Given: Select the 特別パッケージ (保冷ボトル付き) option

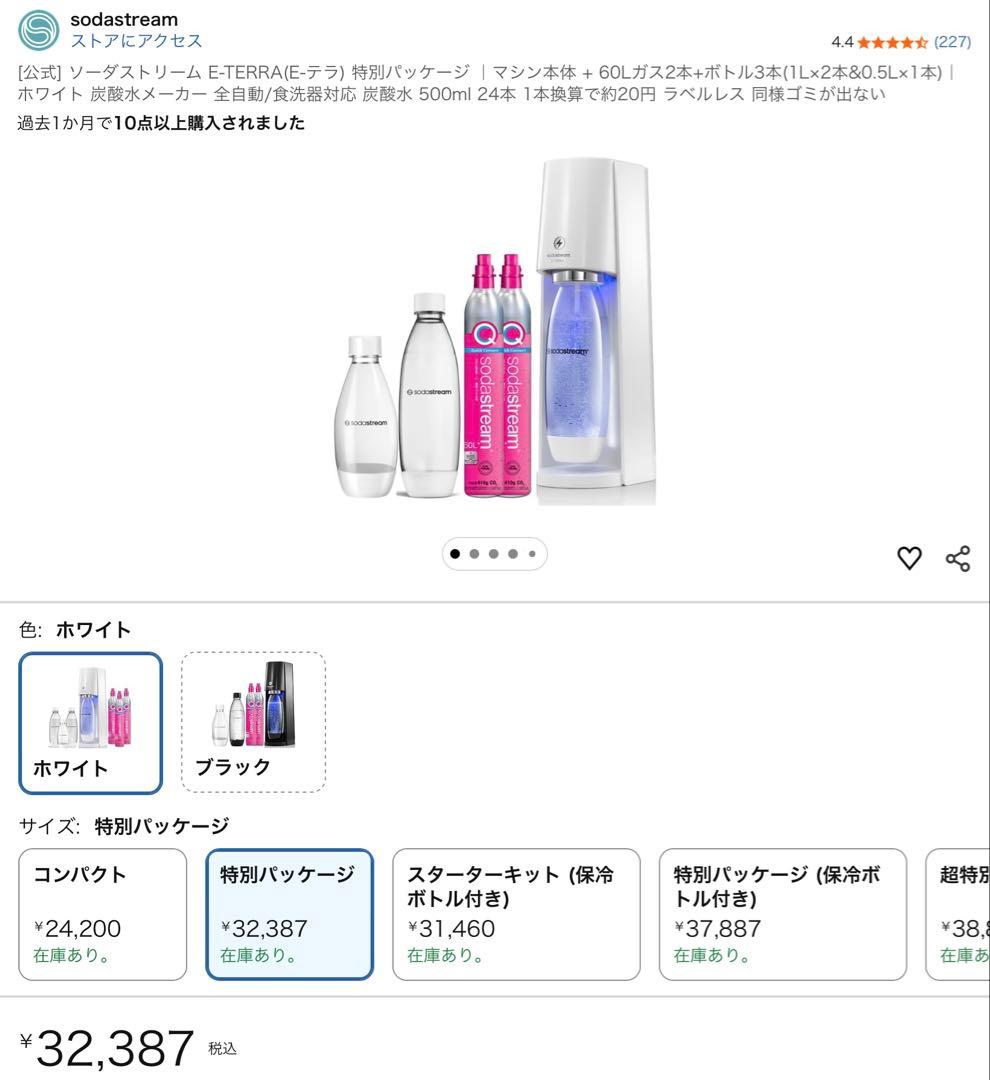Looking at the screenshot, I should pos(782,913).
